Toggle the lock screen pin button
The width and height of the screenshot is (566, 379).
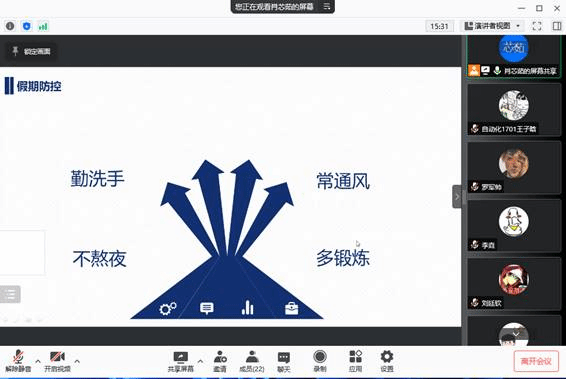31,51
